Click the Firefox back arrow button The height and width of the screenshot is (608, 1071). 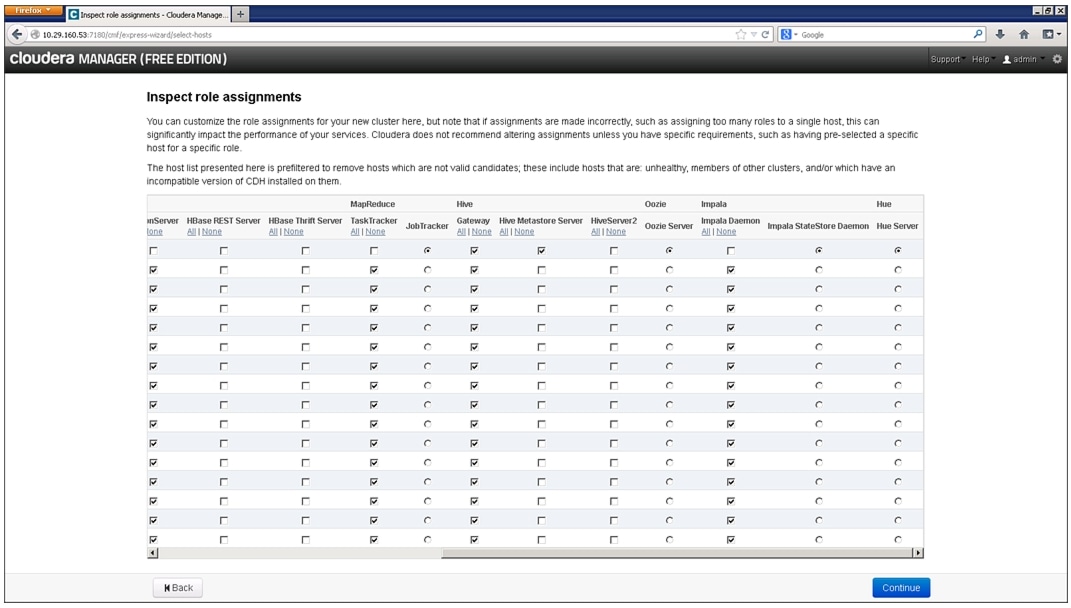point(17,34)
